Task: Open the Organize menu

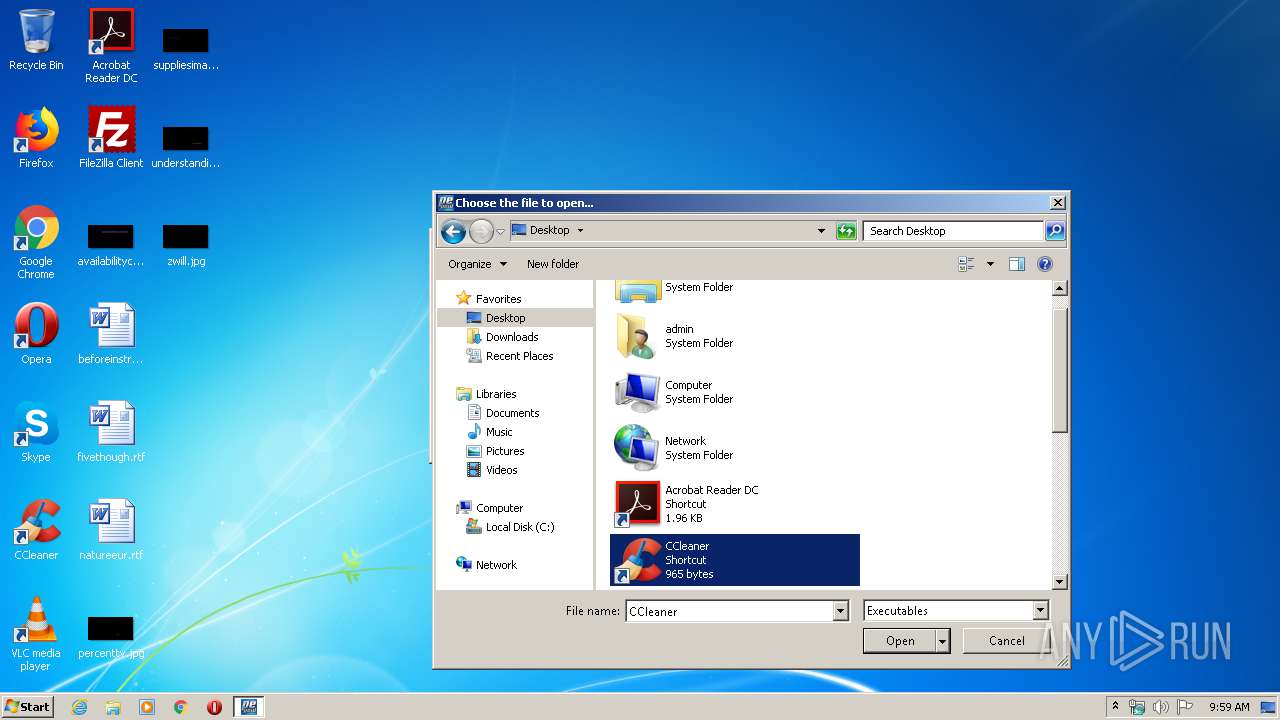Action: pos(477,264)
